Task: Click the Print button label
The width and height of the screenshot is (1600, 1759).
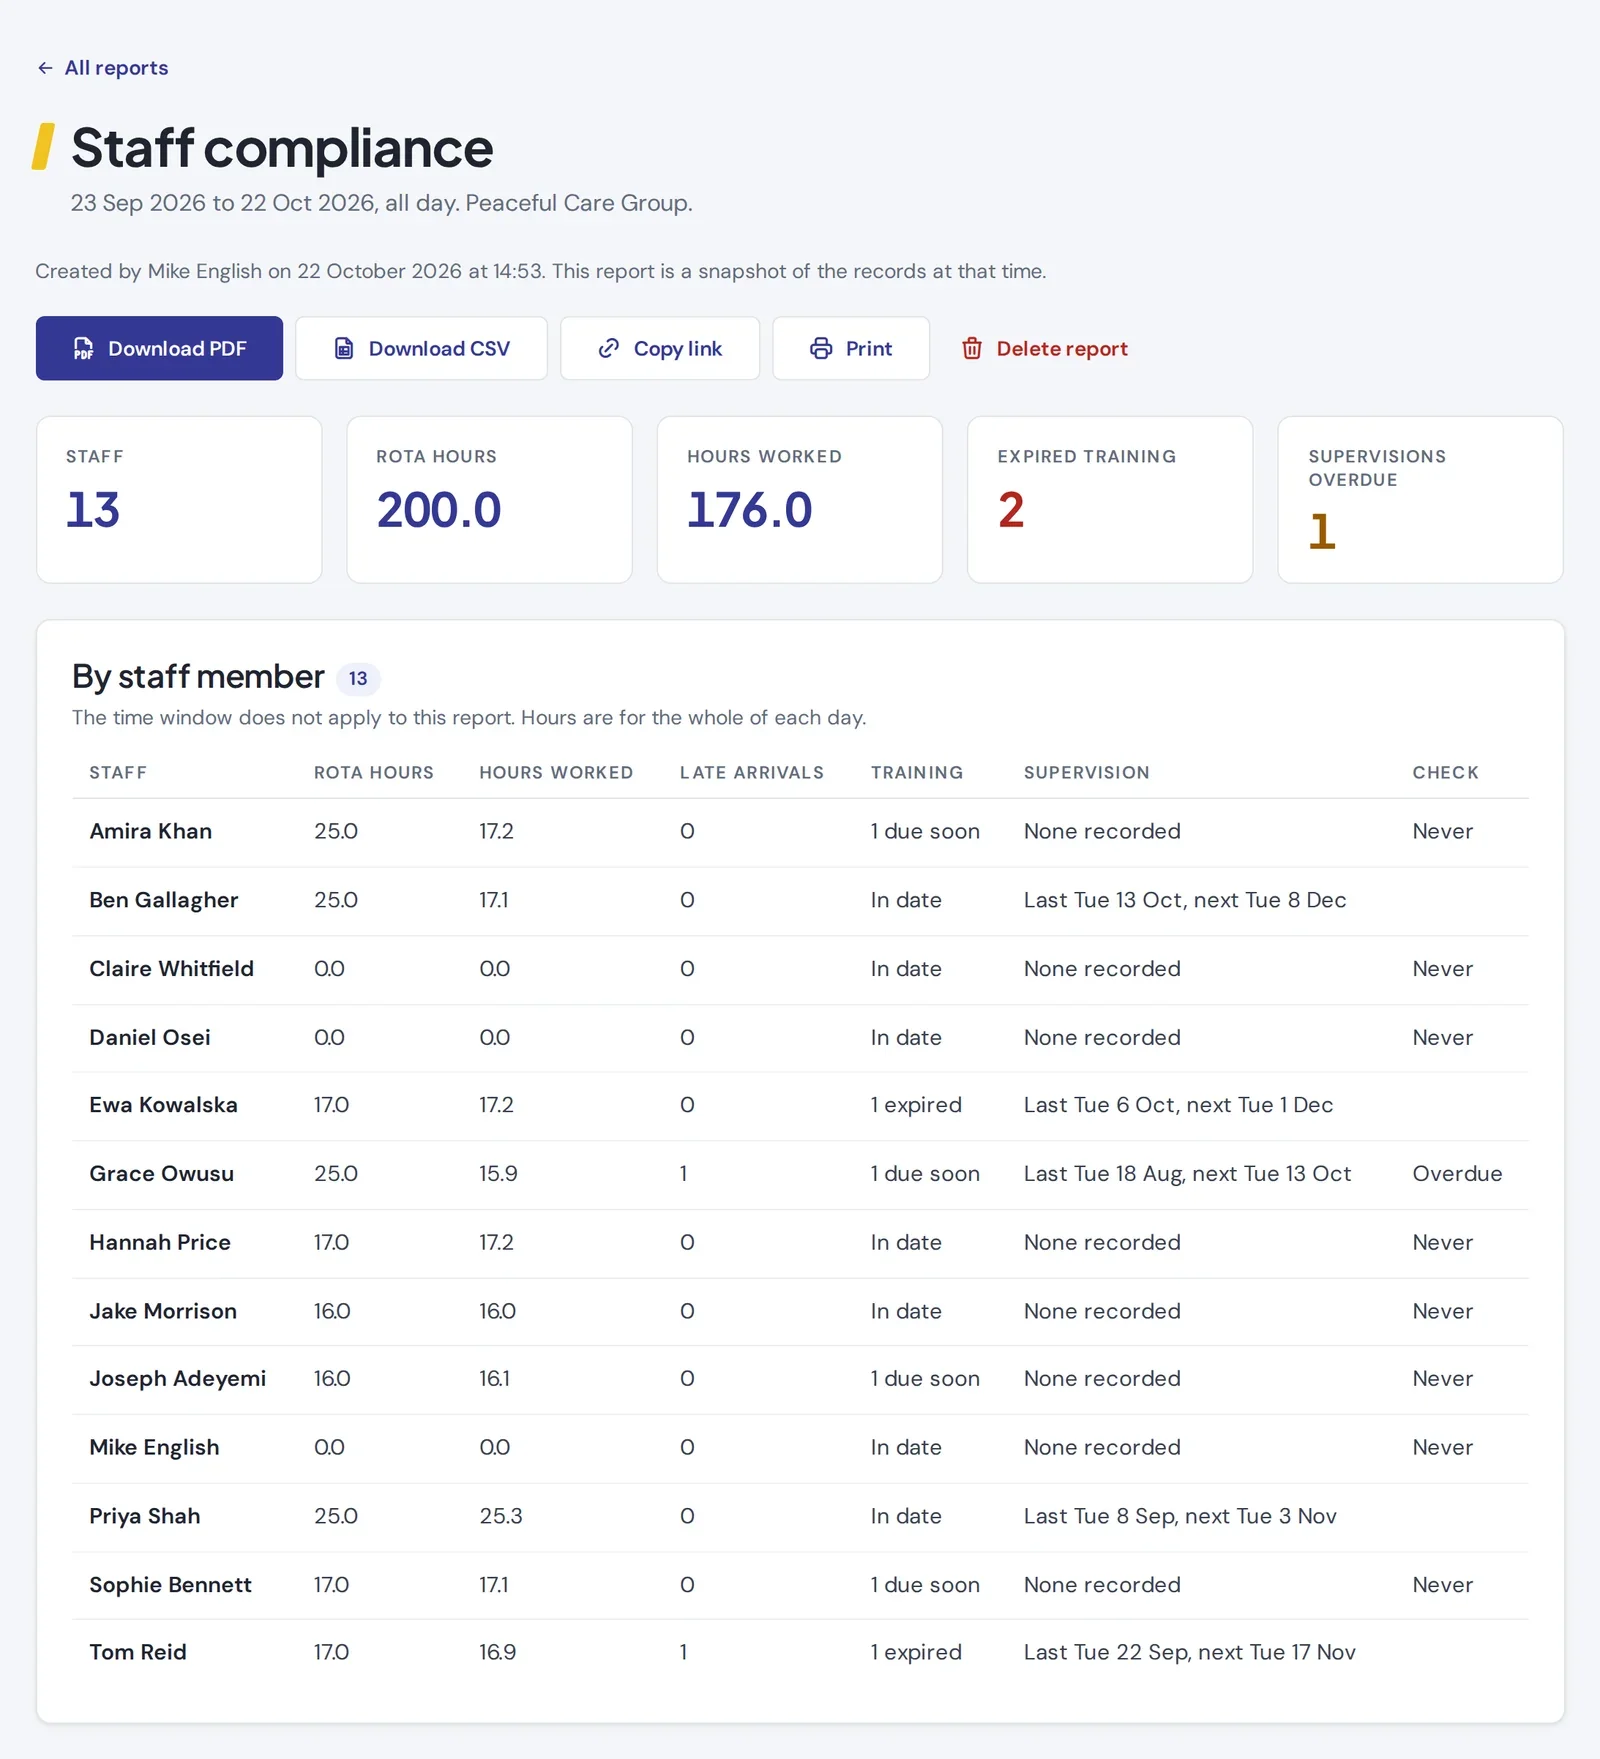Action: (x=869, y=348)
